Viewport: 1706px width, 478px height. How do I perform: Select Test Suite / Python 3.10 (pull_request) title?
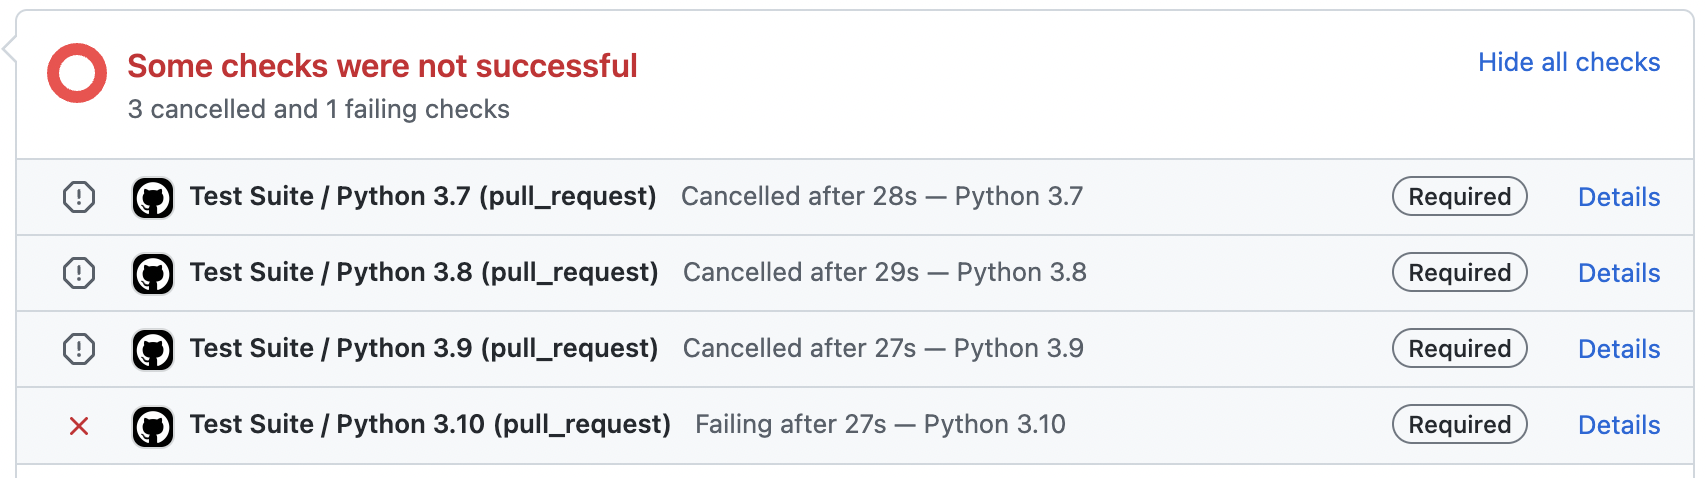point(430,425)
